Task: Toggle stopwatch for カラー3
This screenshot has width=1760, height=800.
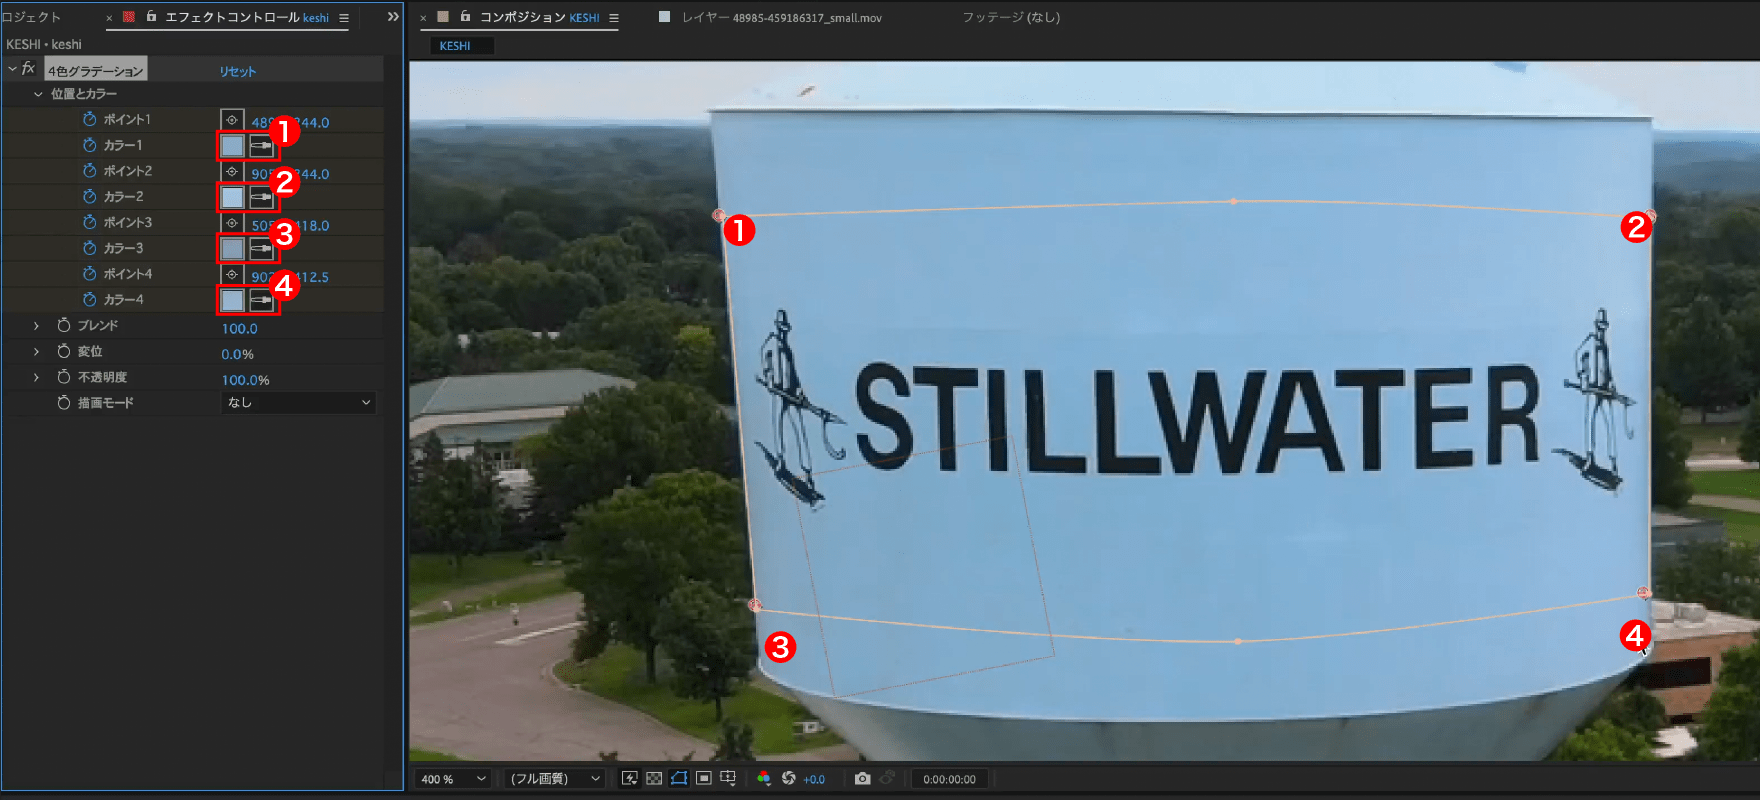Action: pyautogui.click(x=90, y=248)
